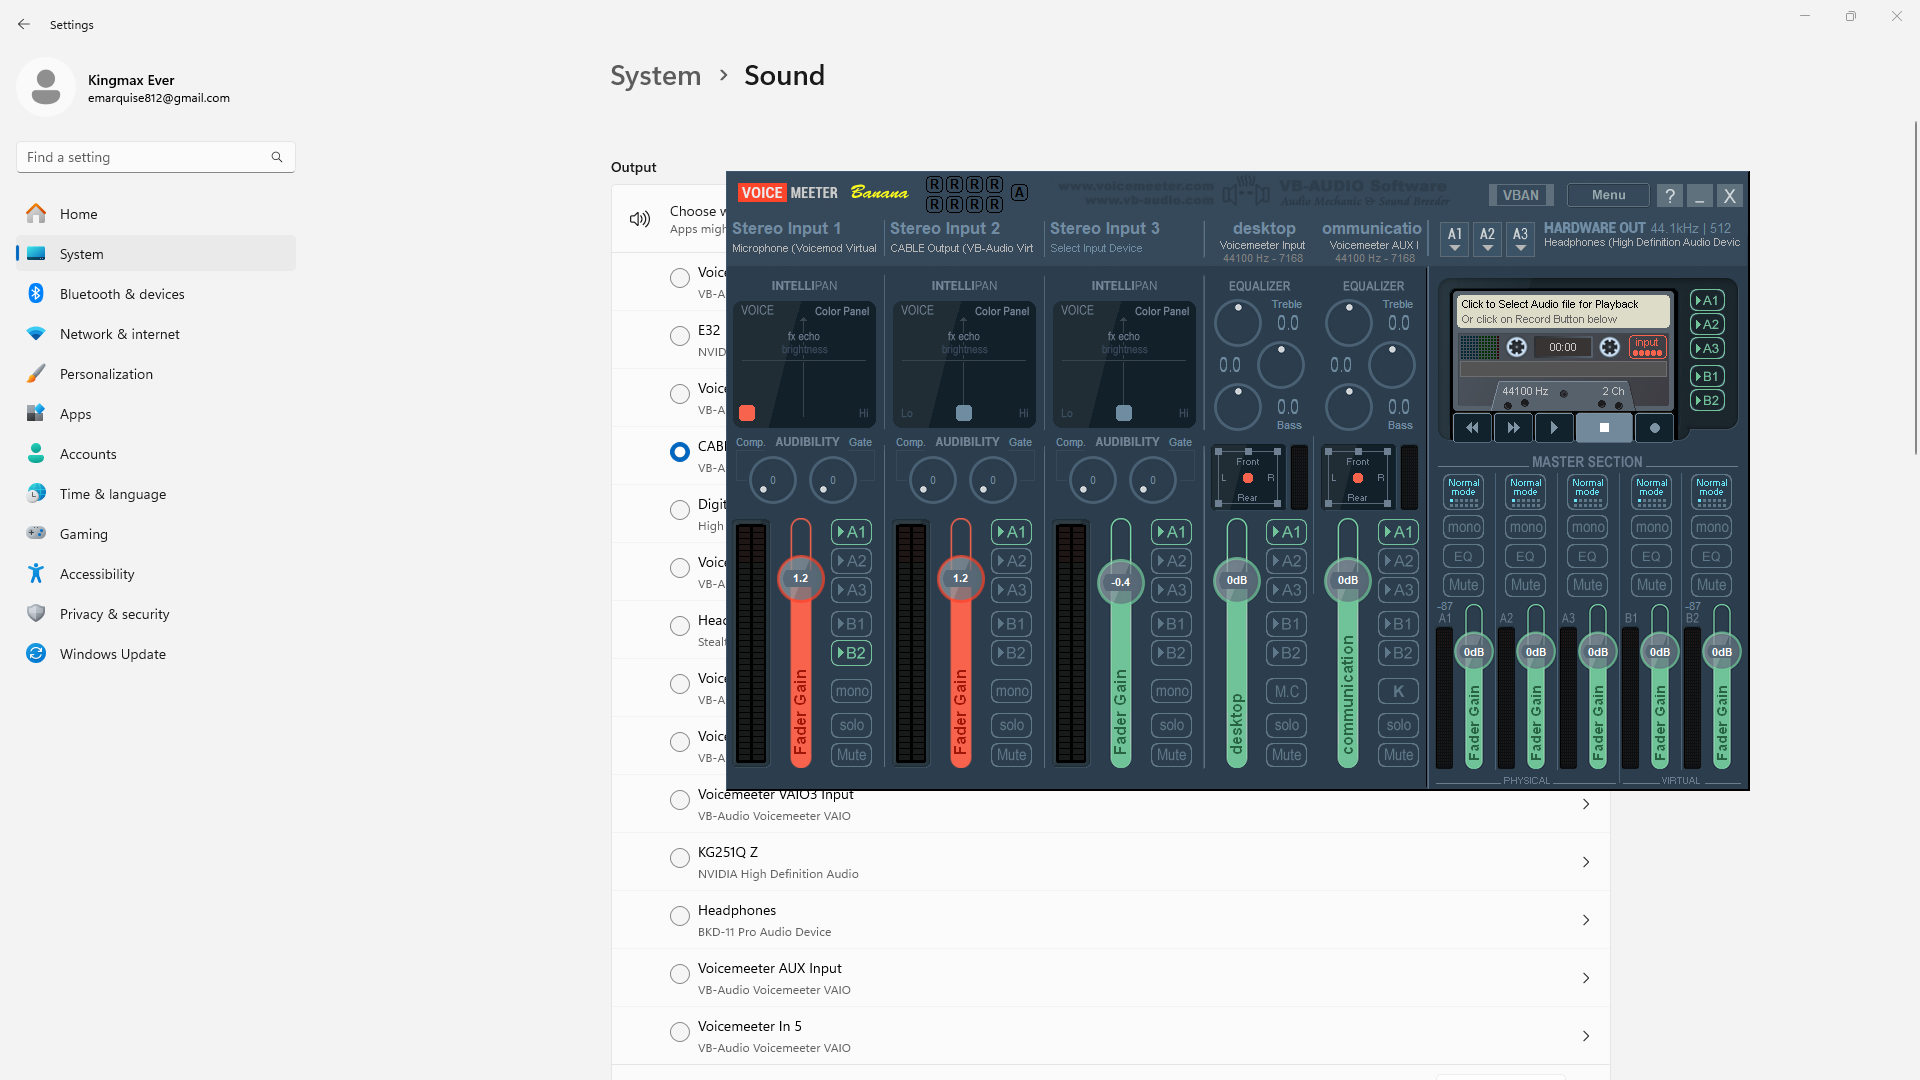Click System breadcrumb link
The width and height of the screenshot is (1920, 1080).
[655, 76]
